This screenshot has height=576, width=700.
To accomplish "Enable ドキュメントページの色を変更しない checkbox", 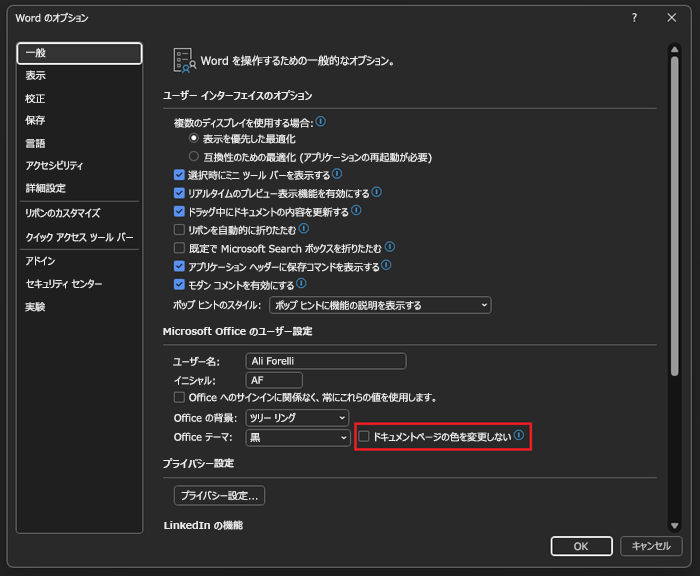I will coord(364,437).
